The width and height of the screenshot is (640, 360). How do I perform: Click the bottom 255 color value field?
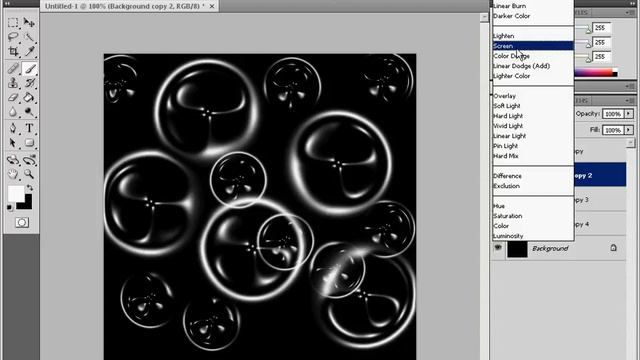[x=601, y=57]
